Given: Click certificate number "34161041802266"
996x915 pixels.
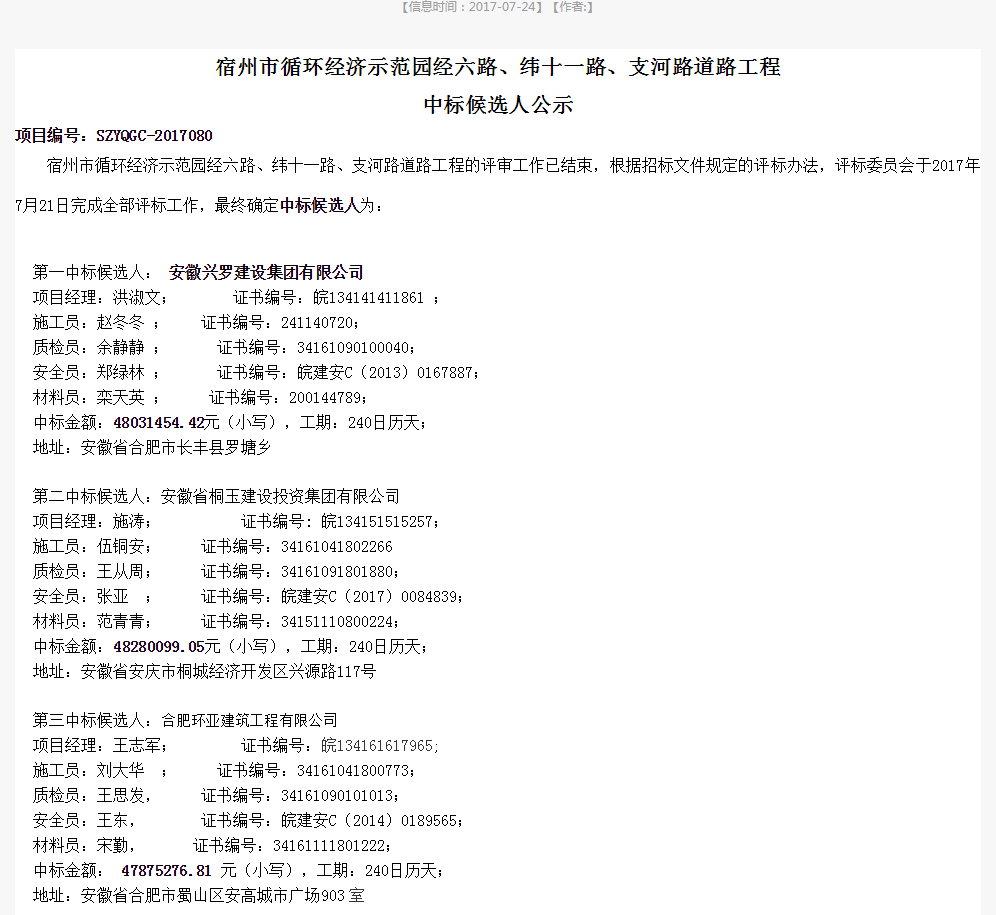Looking at the screenshot, I should click(337, 546).
